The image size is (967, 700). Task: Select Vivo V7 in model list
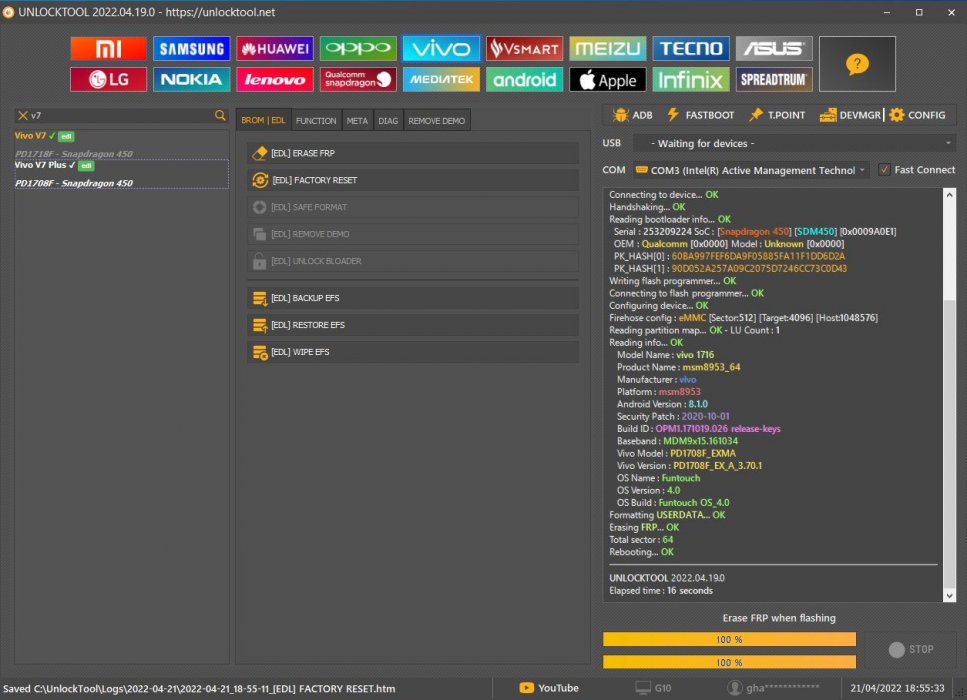[121, 144]
